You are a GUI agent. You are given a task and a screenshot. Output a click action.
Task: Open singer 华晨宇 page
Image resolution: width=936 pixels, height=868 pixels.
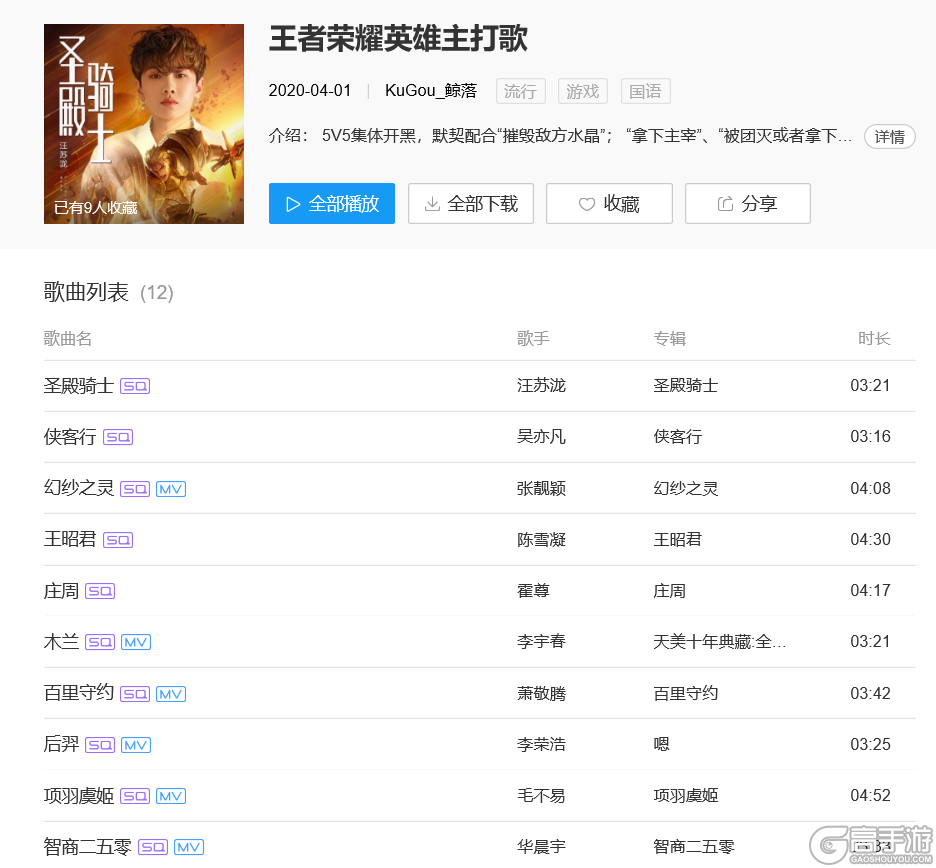(x=541, y=846)
